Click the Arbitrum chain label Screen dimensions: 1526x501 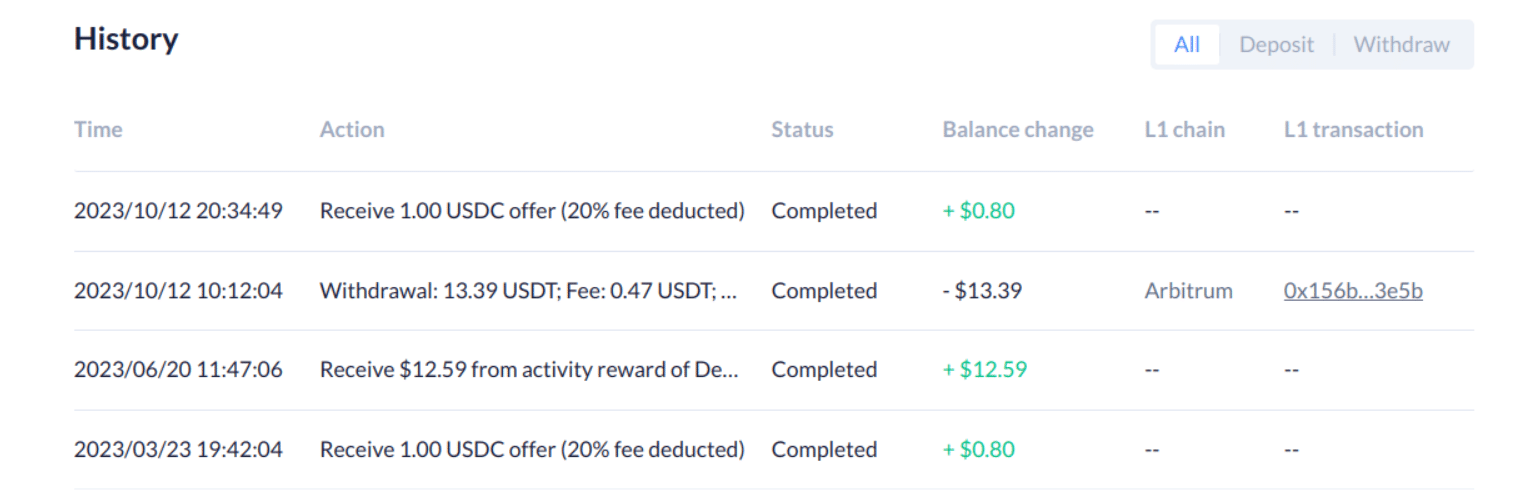[x=1188, y=291]
